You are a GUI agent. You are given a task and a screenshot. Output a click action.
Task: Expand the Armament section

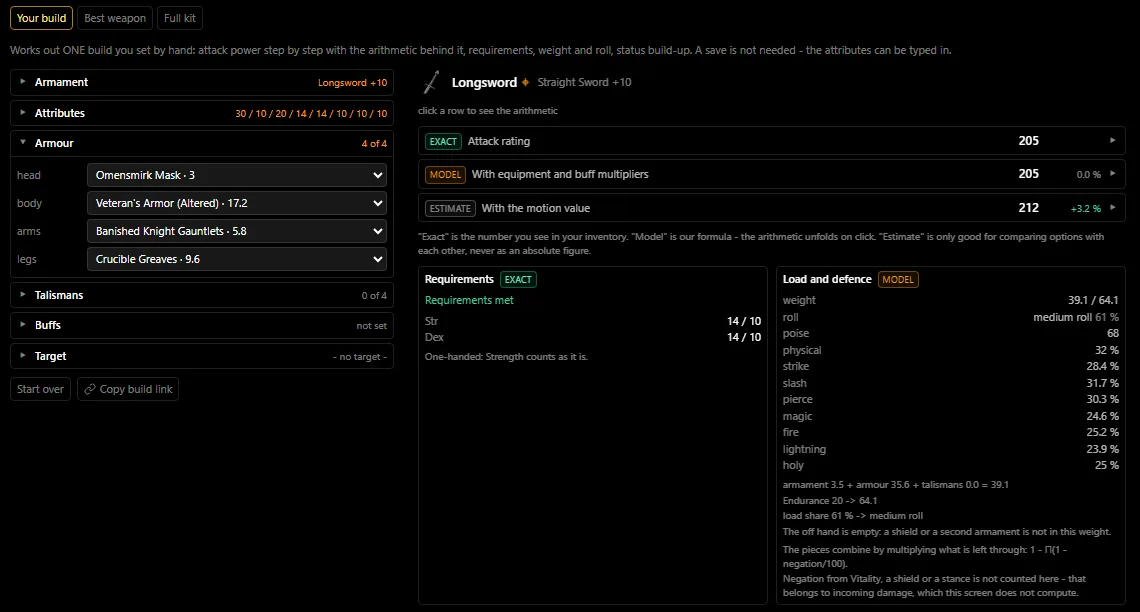point(202,82)
